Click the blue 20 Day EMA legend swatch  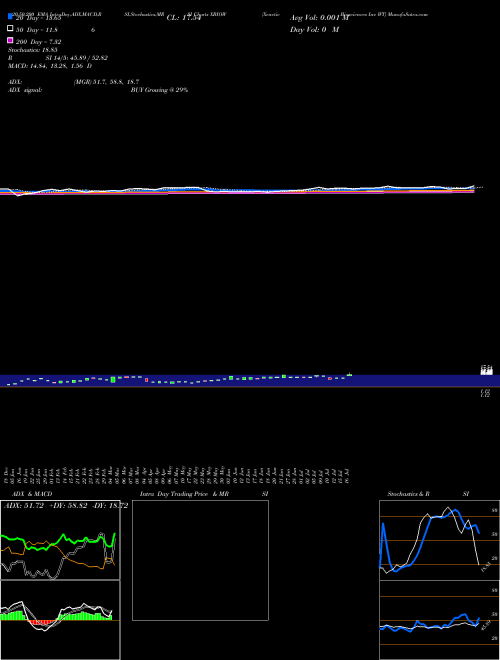click(x=10, y=17)
